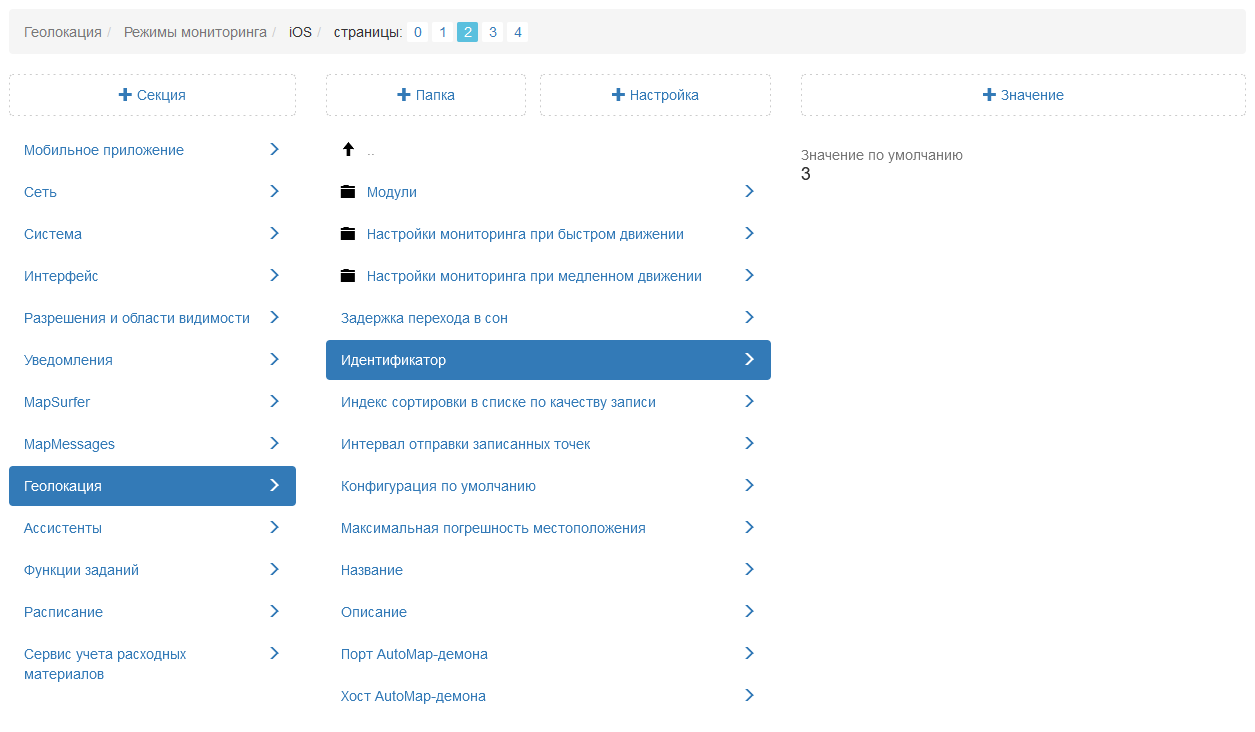Add a new section with Секция button
The width and height of the screenshot is (1255, 732).
(x=152, y=95)
